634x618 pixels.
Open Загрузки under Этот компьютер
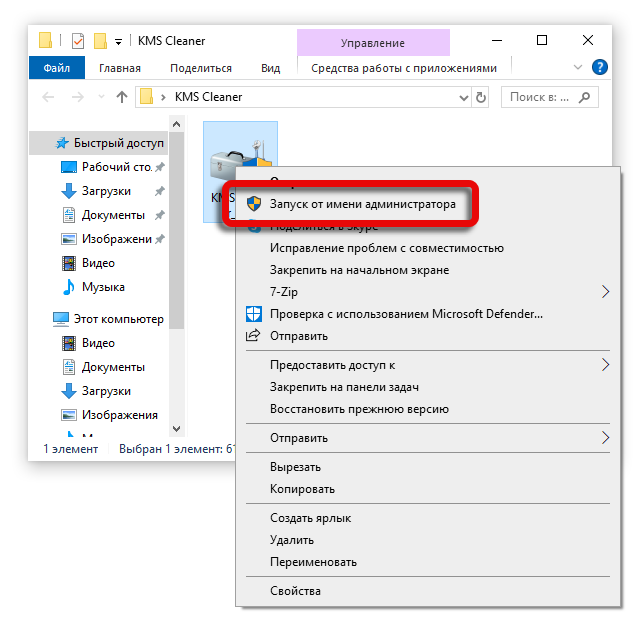pos(106,391)
